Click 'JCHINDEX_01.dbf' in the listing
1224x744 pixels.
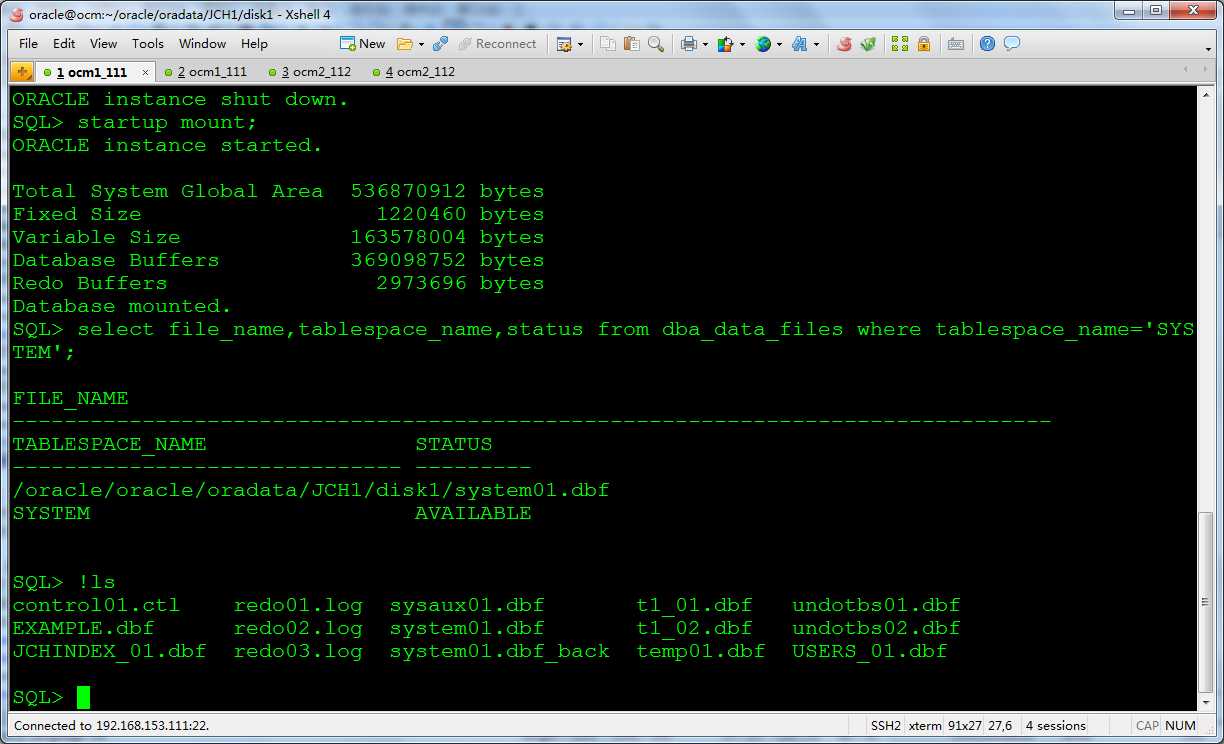(x=109, y=651)
